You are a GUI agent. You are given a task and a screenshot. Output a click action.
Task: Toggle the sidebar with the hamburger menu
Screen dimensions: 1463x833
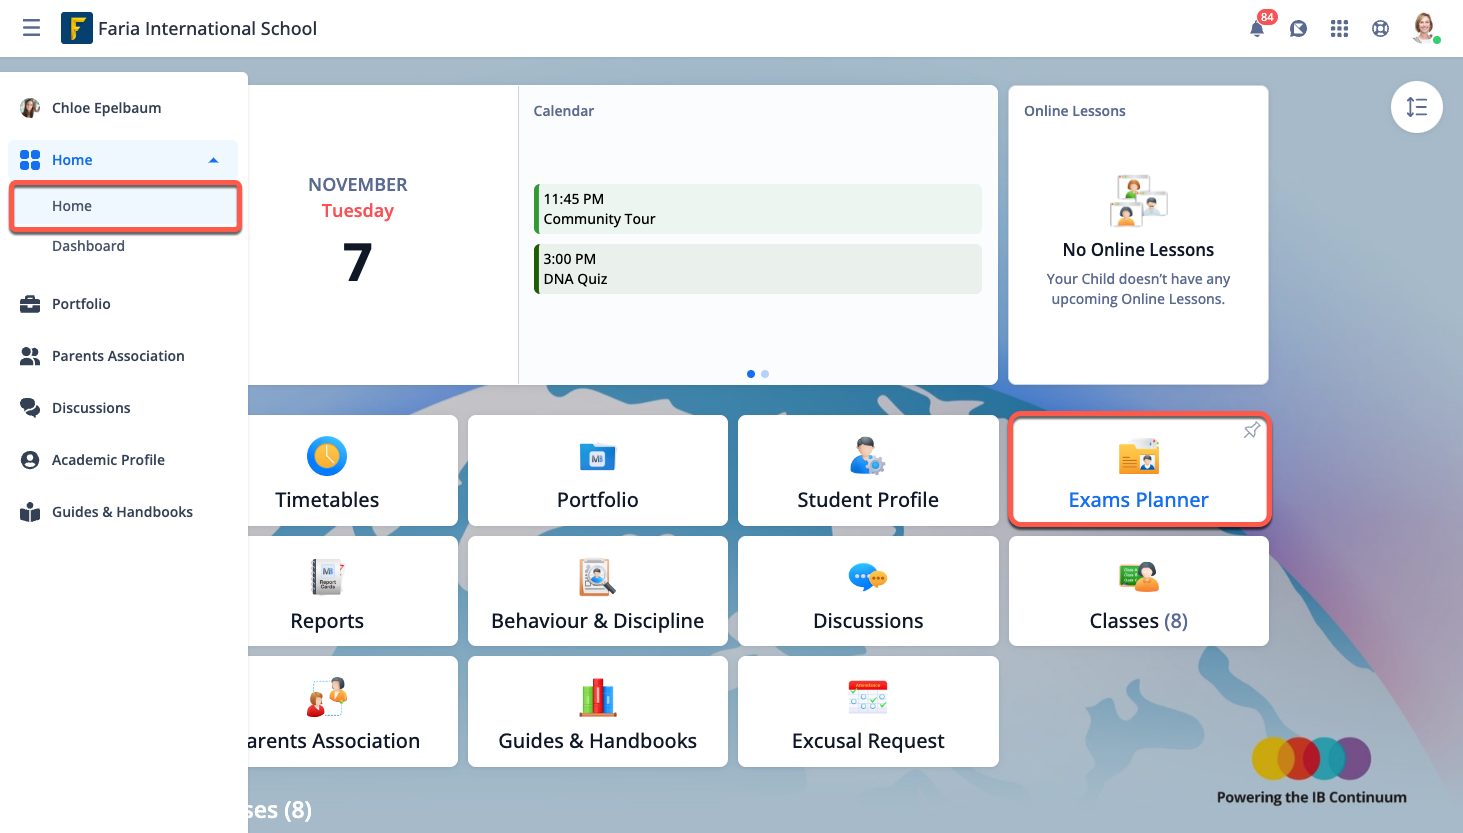click(31, 28)
